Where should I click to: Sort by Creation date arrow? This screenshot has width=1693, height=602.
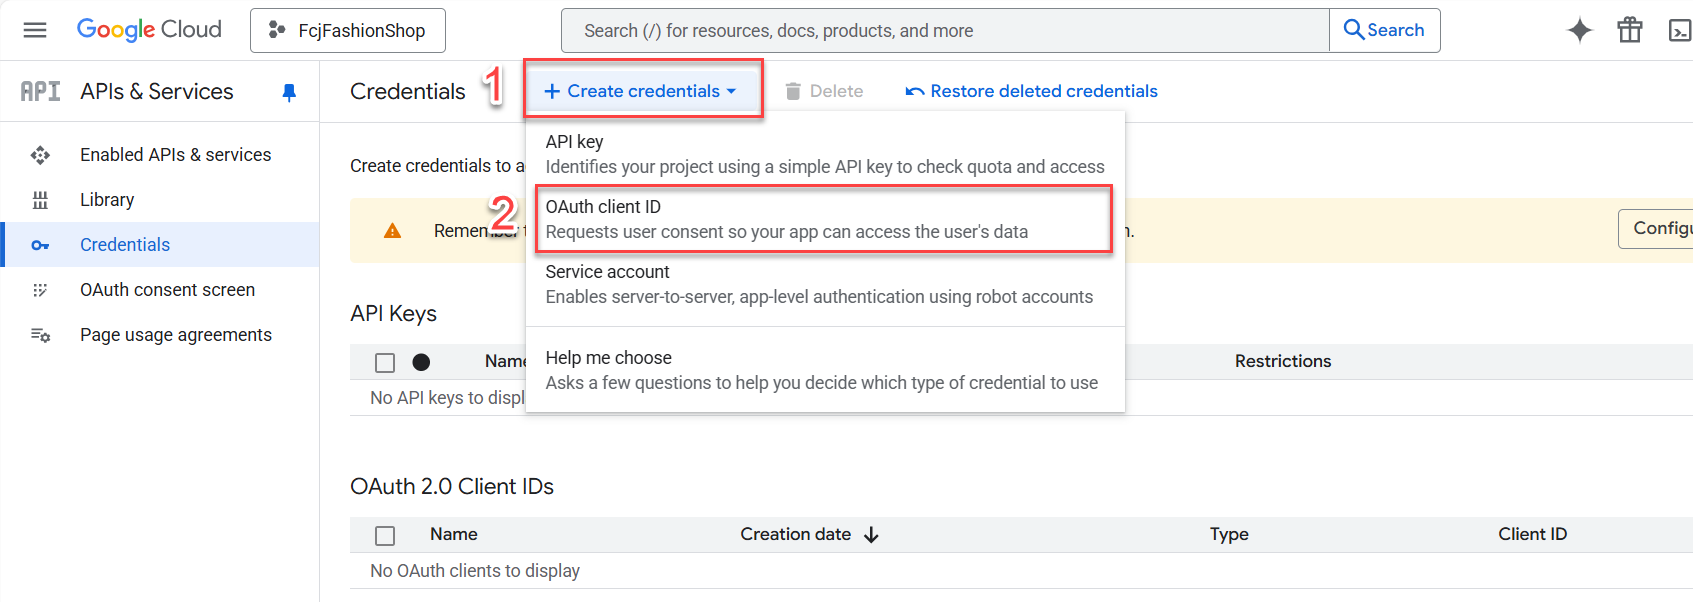coord(871,535)
